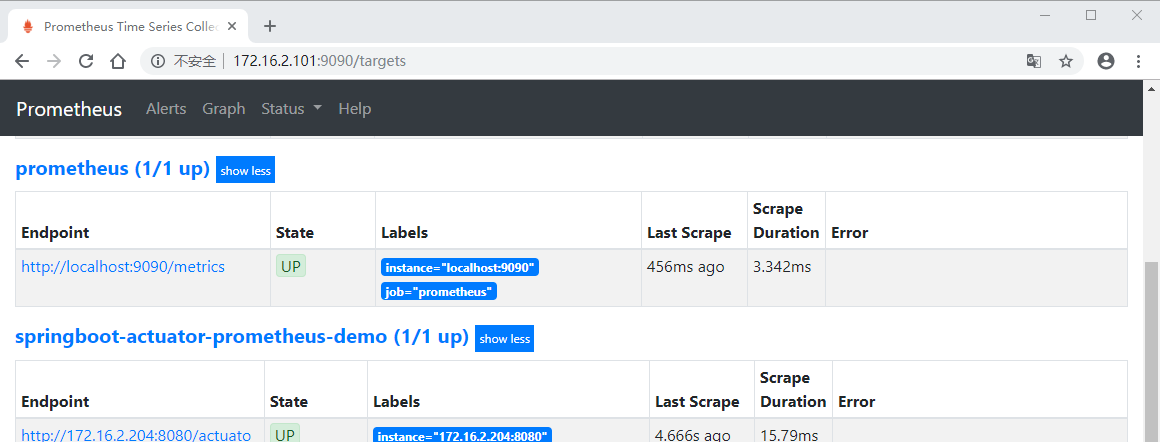Click the UP state badge for 172.16.2.204:8080
1160x442 pixels.
tap(285, 434)
